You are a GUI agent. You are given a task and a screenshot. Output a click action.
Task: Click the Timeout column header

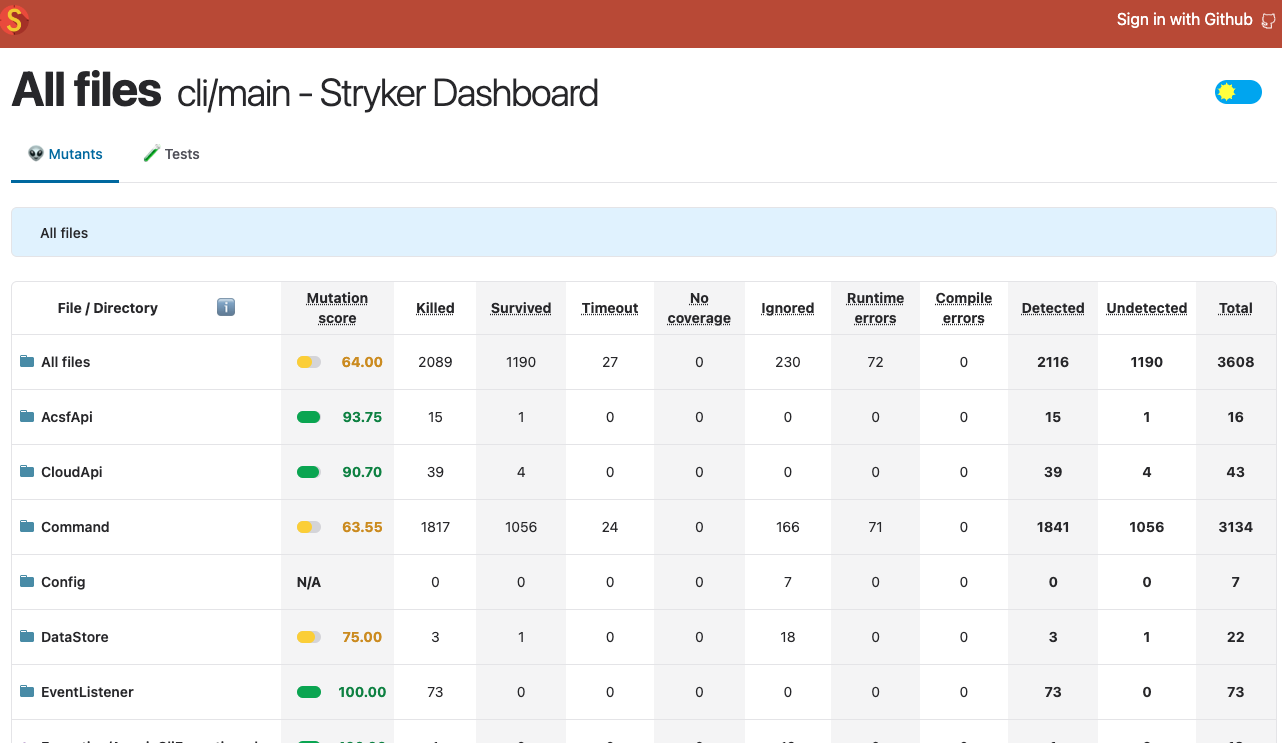610,308
